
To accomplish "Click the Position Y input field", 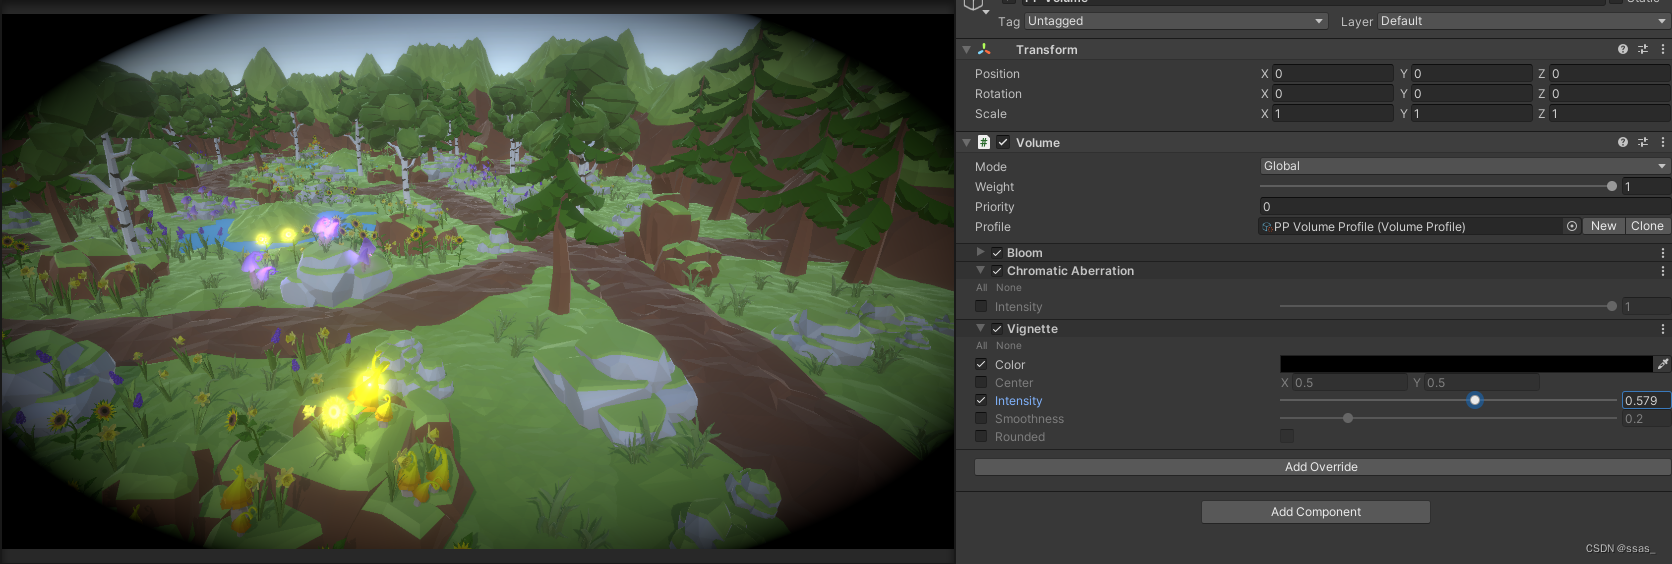I will [x=1471, y=73].
